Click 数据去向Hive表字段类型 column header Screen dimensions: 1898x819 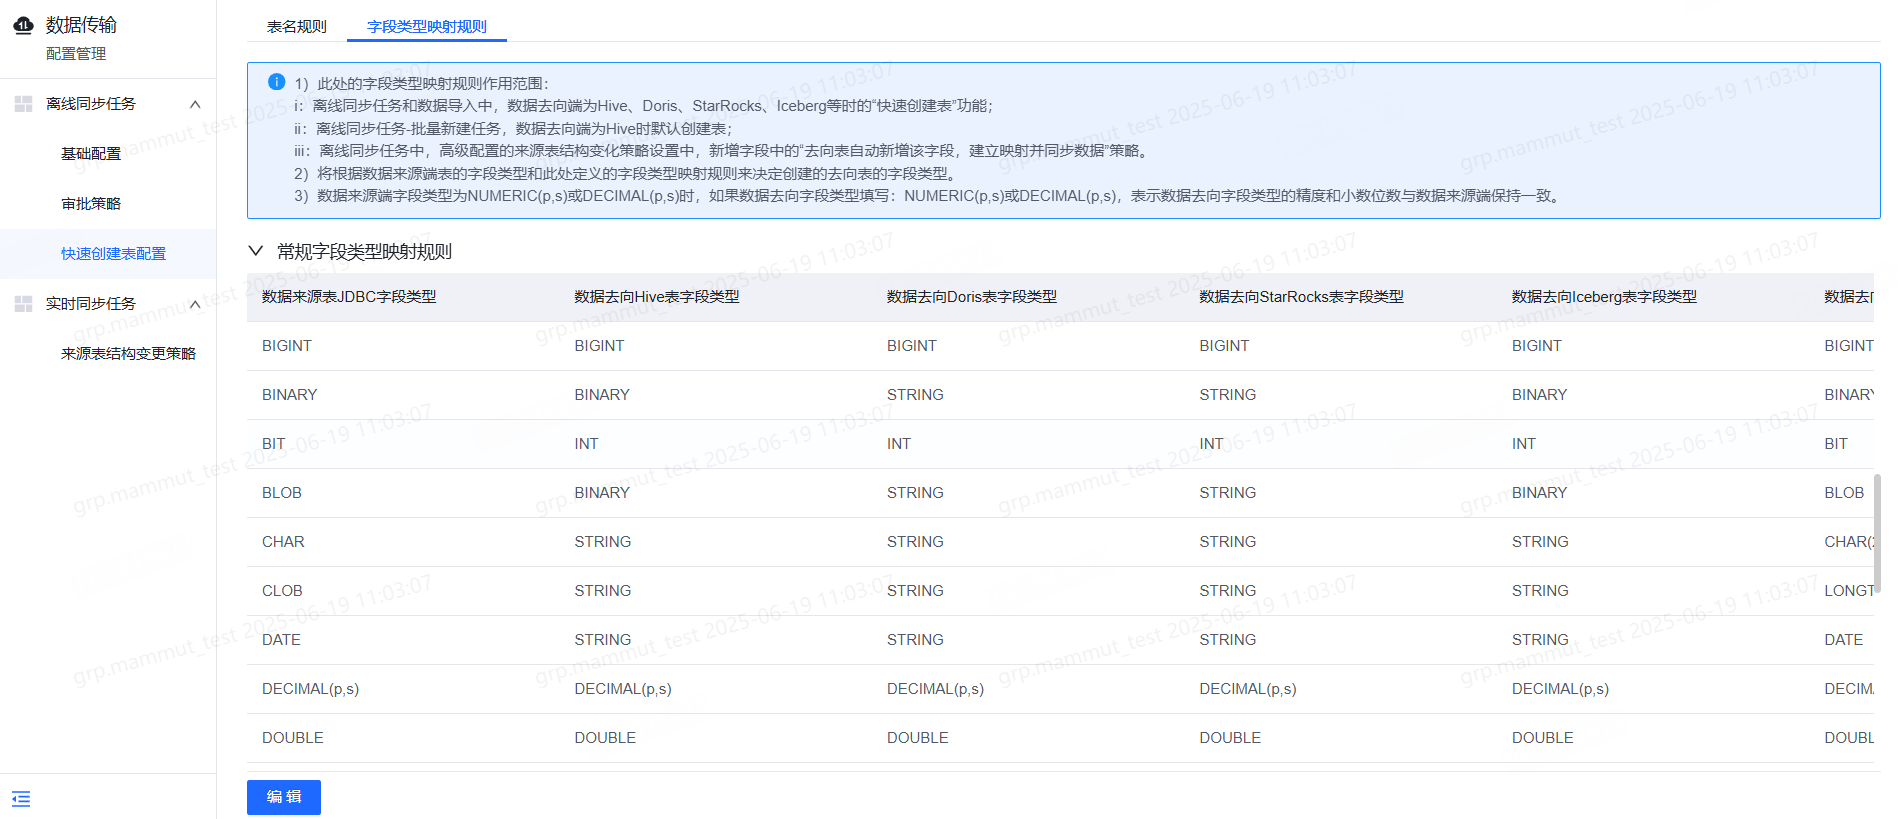[x=657, y=297]
